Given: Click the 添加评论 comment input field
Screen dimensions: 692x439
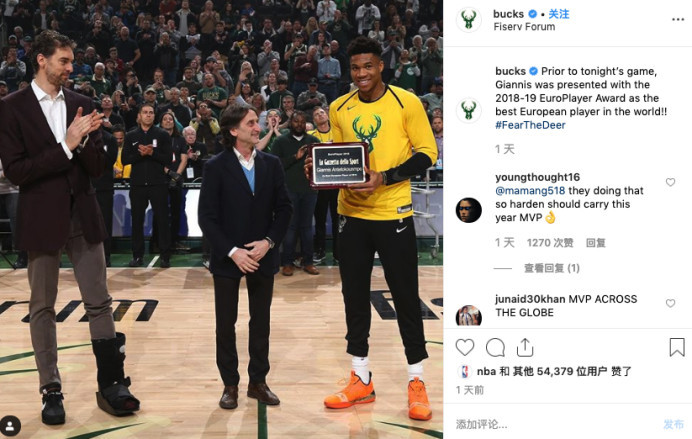Looking at the screenshot, I should pos(556,424).
